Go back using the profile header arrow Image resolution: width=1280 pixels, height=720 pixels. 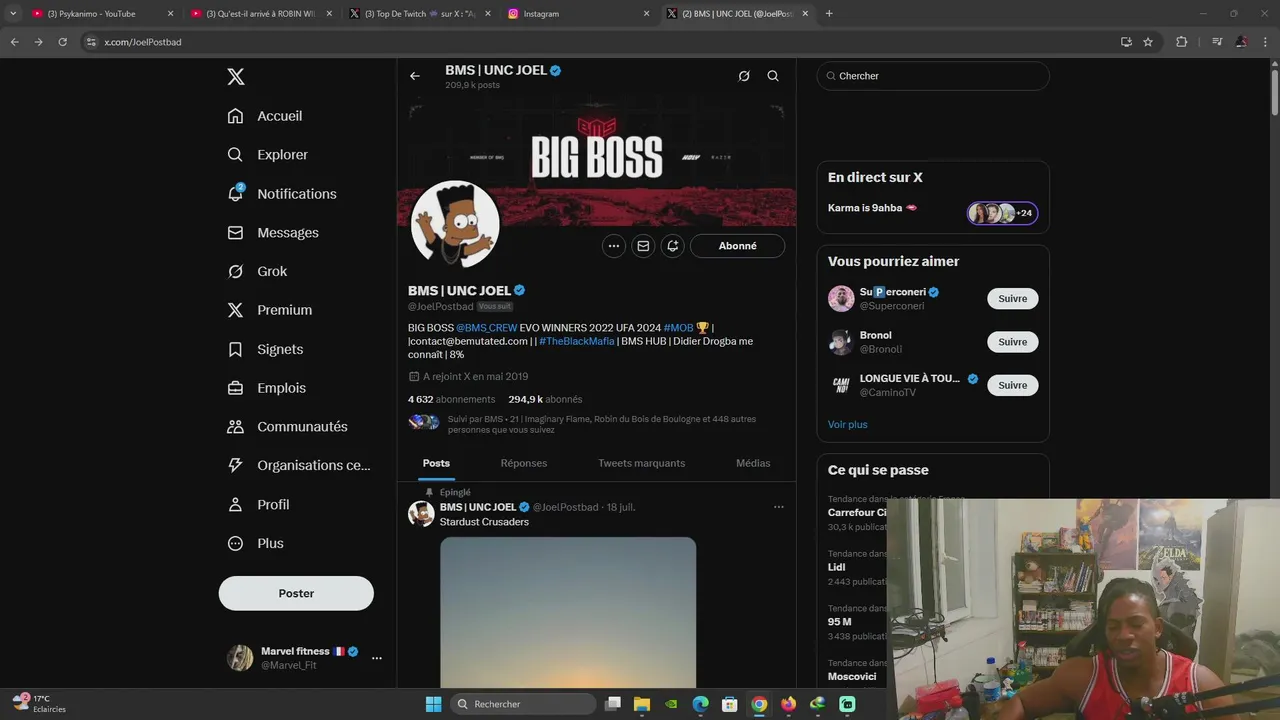(x=415, y=76)
